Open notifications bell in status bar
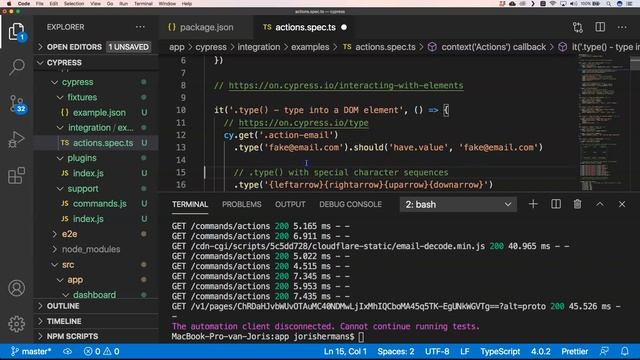 (x=625, y=351)
